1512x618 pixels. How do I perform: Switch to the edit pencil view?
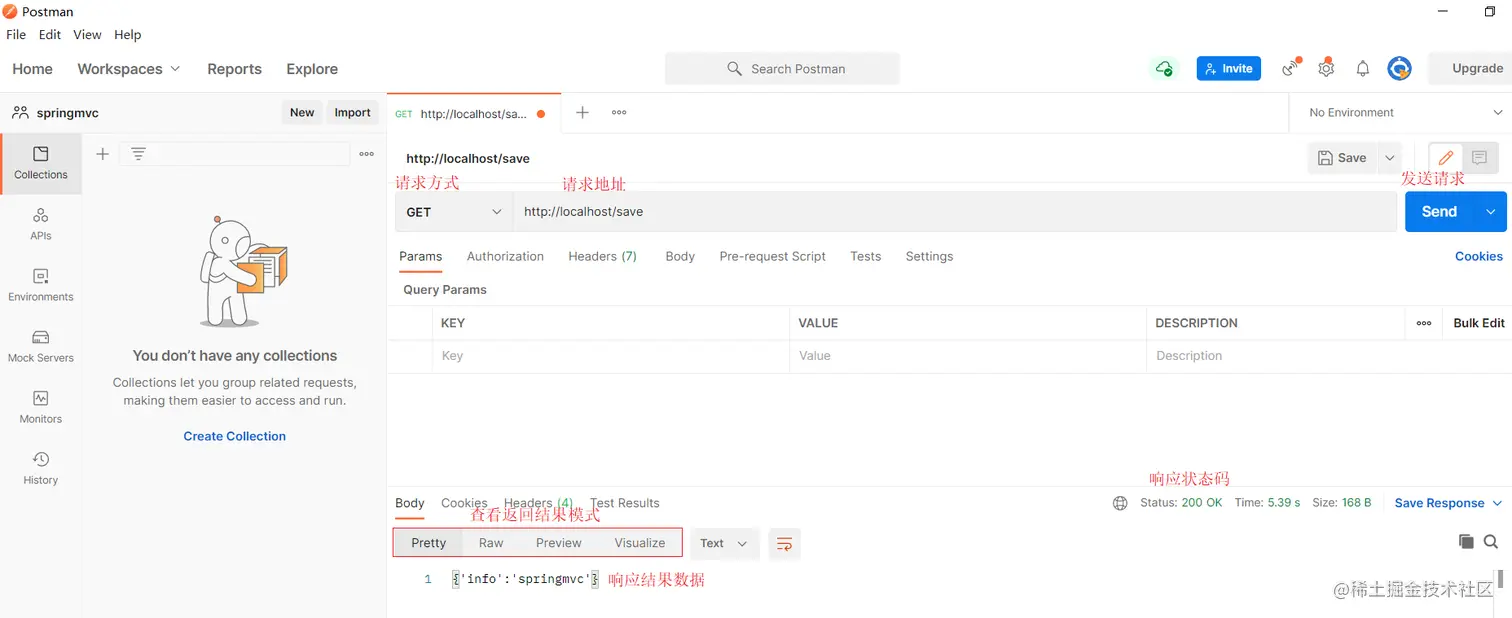(1446, 158)
